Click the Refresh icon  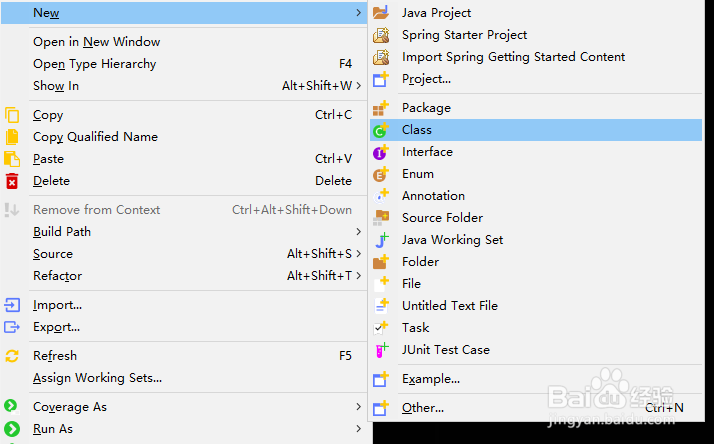coord(12,356)
